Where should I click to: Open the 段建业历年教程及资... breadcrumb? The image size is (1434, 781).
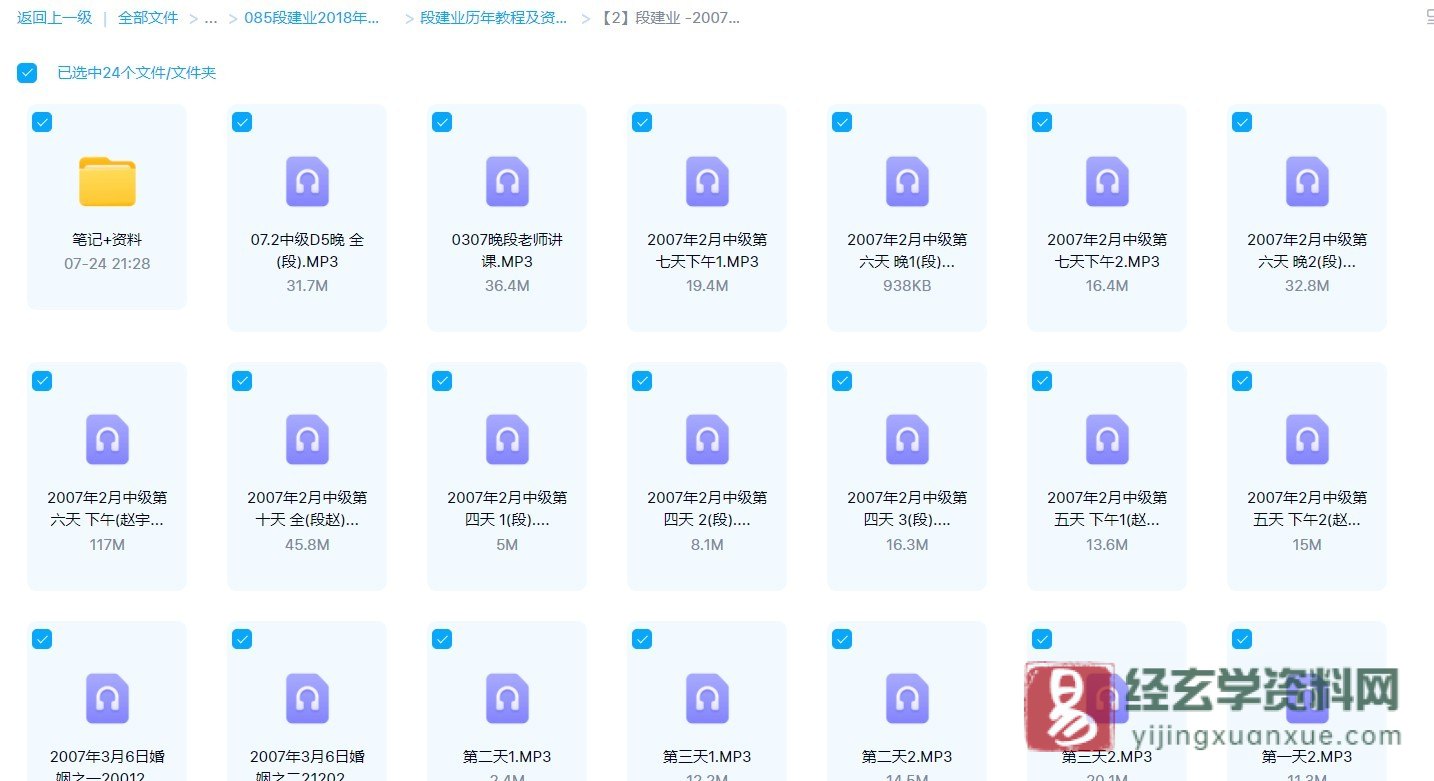click(x=493, y=18)
